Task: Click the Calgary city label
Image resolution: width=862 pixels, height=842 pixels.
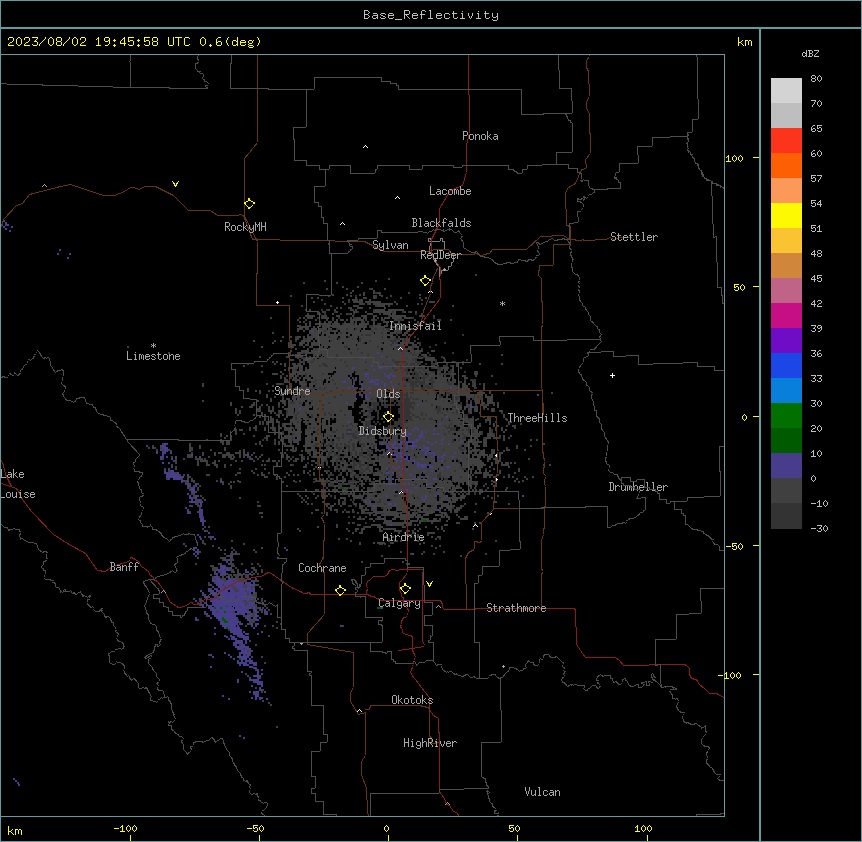Action: click(x=400, y=603)
